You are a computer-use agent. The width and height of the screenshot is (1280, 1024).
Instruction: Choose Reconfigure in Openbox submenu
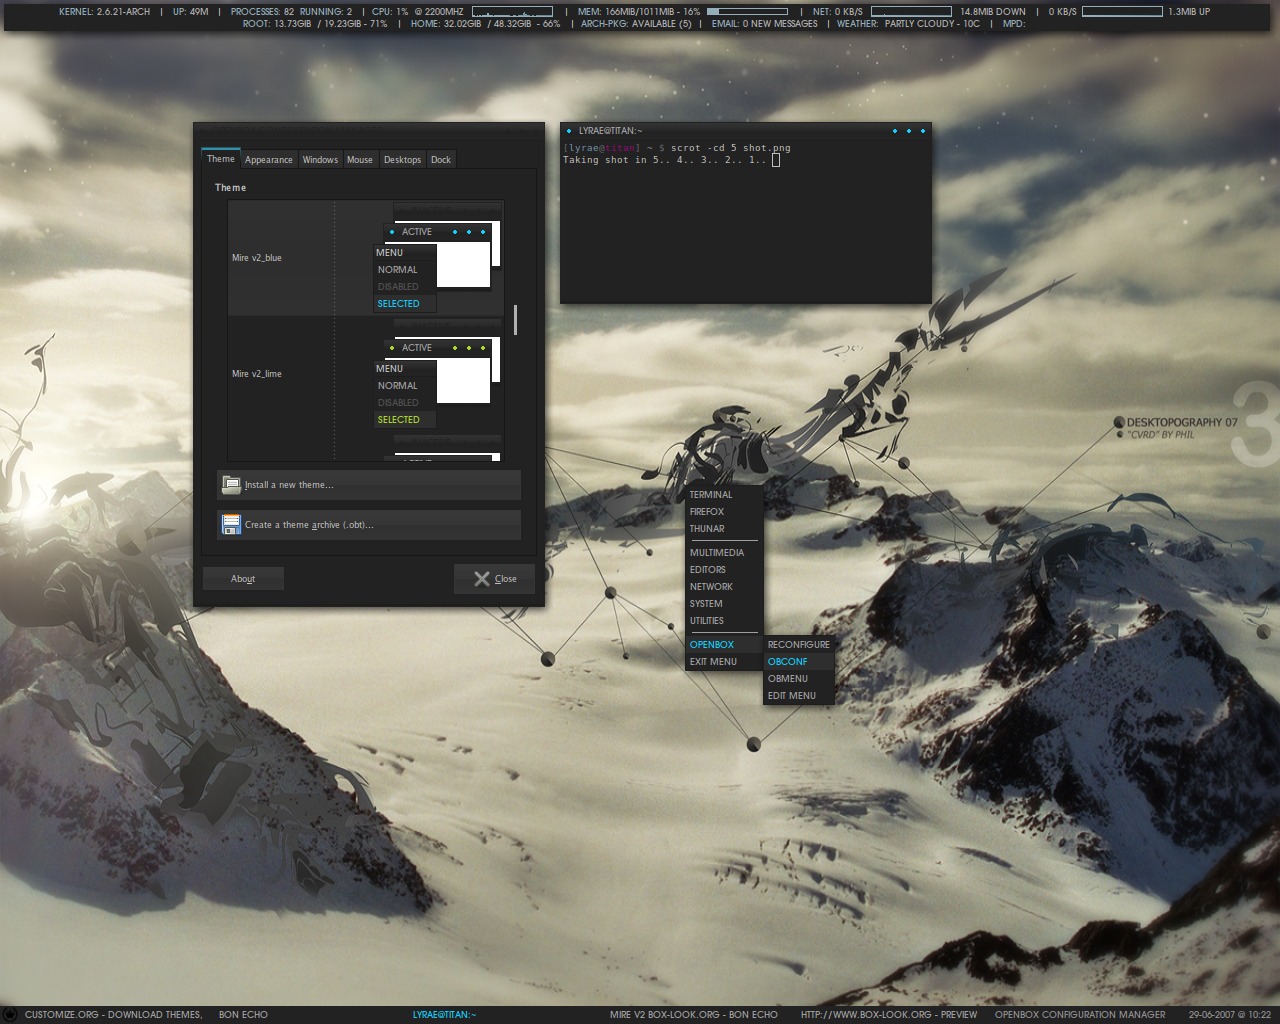pyautogui.click(x=798, y=644)
